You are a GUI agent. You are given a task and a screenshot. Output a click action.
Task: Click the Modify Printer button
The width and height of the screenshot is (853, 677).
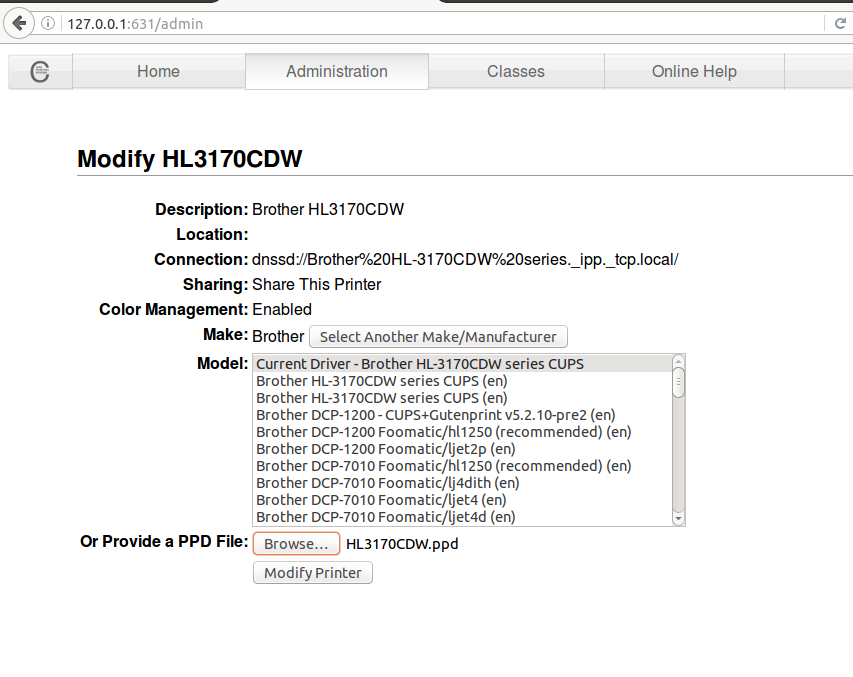pos(313,573)
